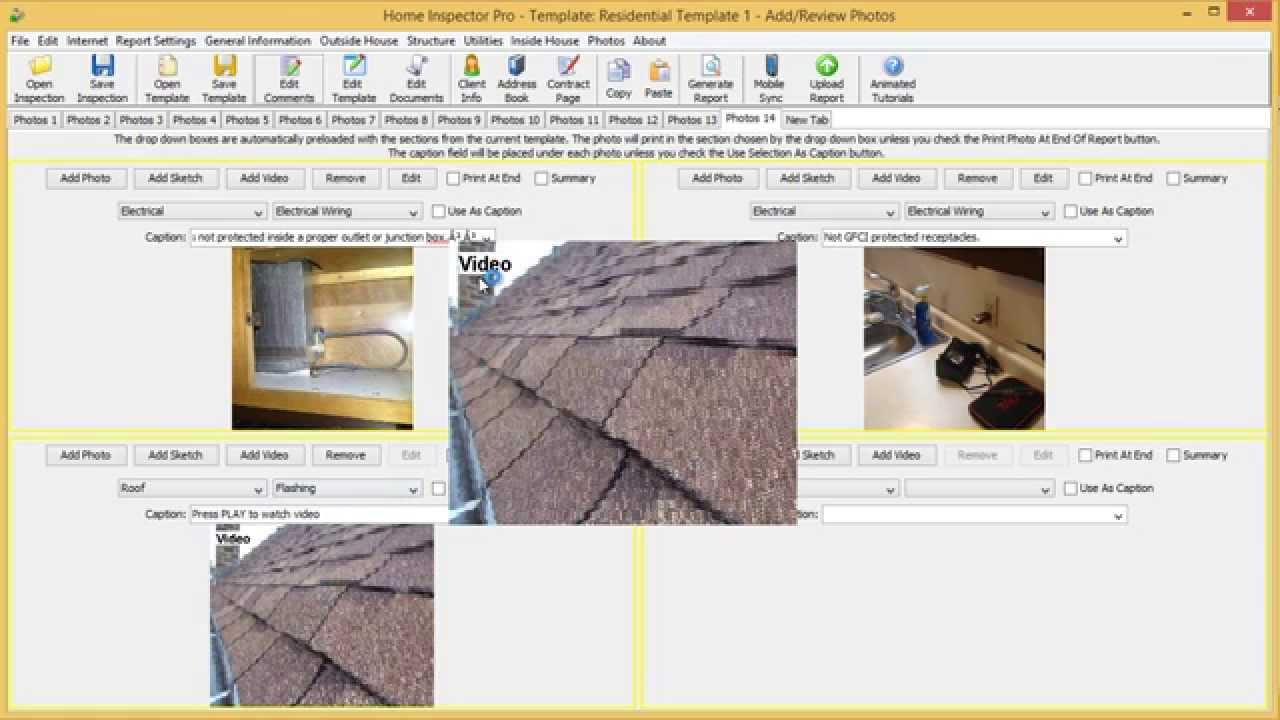Click Remove for GFCI photo

(977, 178)
